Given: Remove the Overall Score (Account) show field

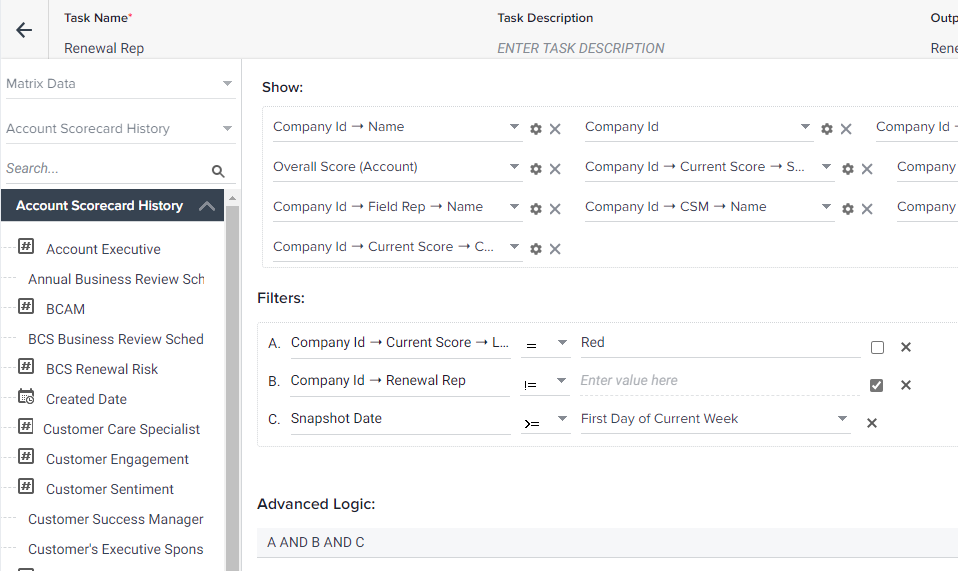Looking at the screenshot, I should coord(555,169).
